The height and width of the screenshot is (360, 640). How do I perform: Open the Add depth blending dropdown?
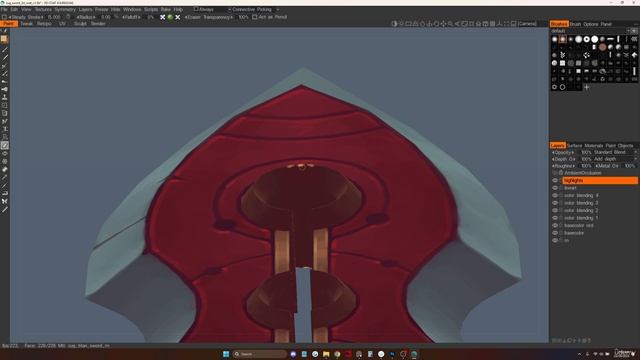pos(615,159)
